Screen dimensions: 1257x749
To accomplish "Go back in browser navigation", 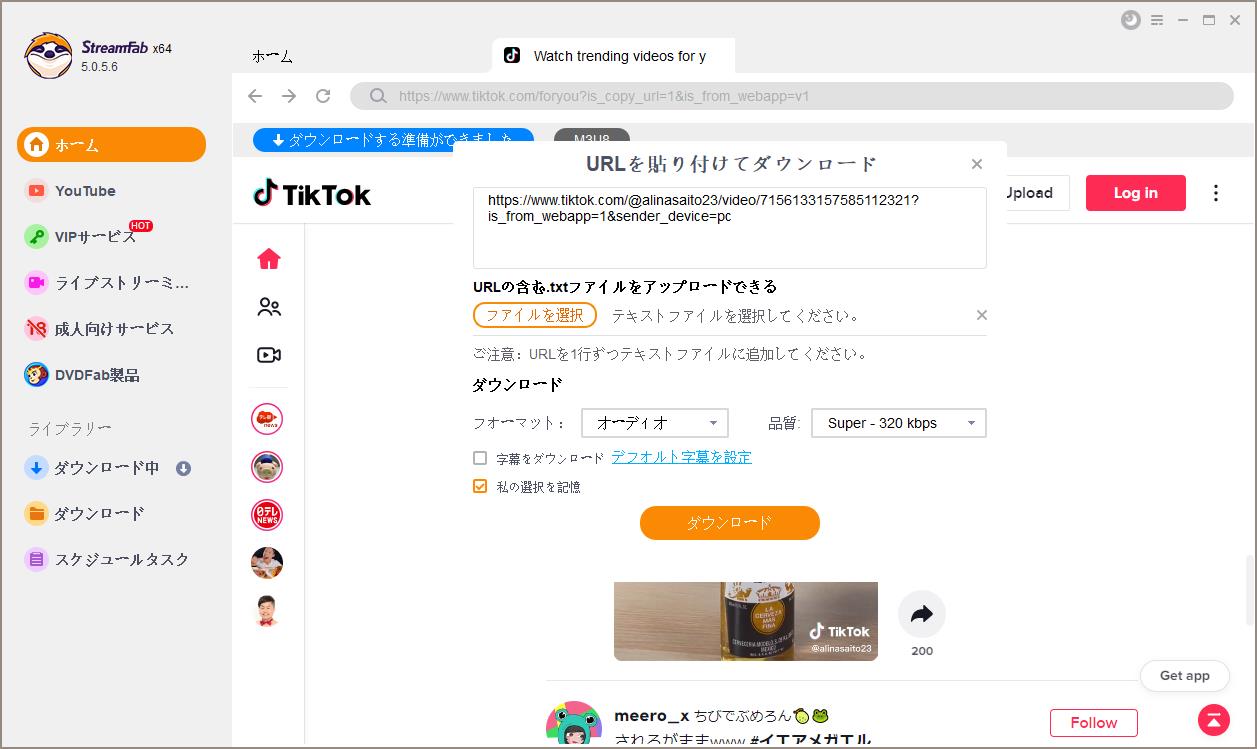I will 255,96.
